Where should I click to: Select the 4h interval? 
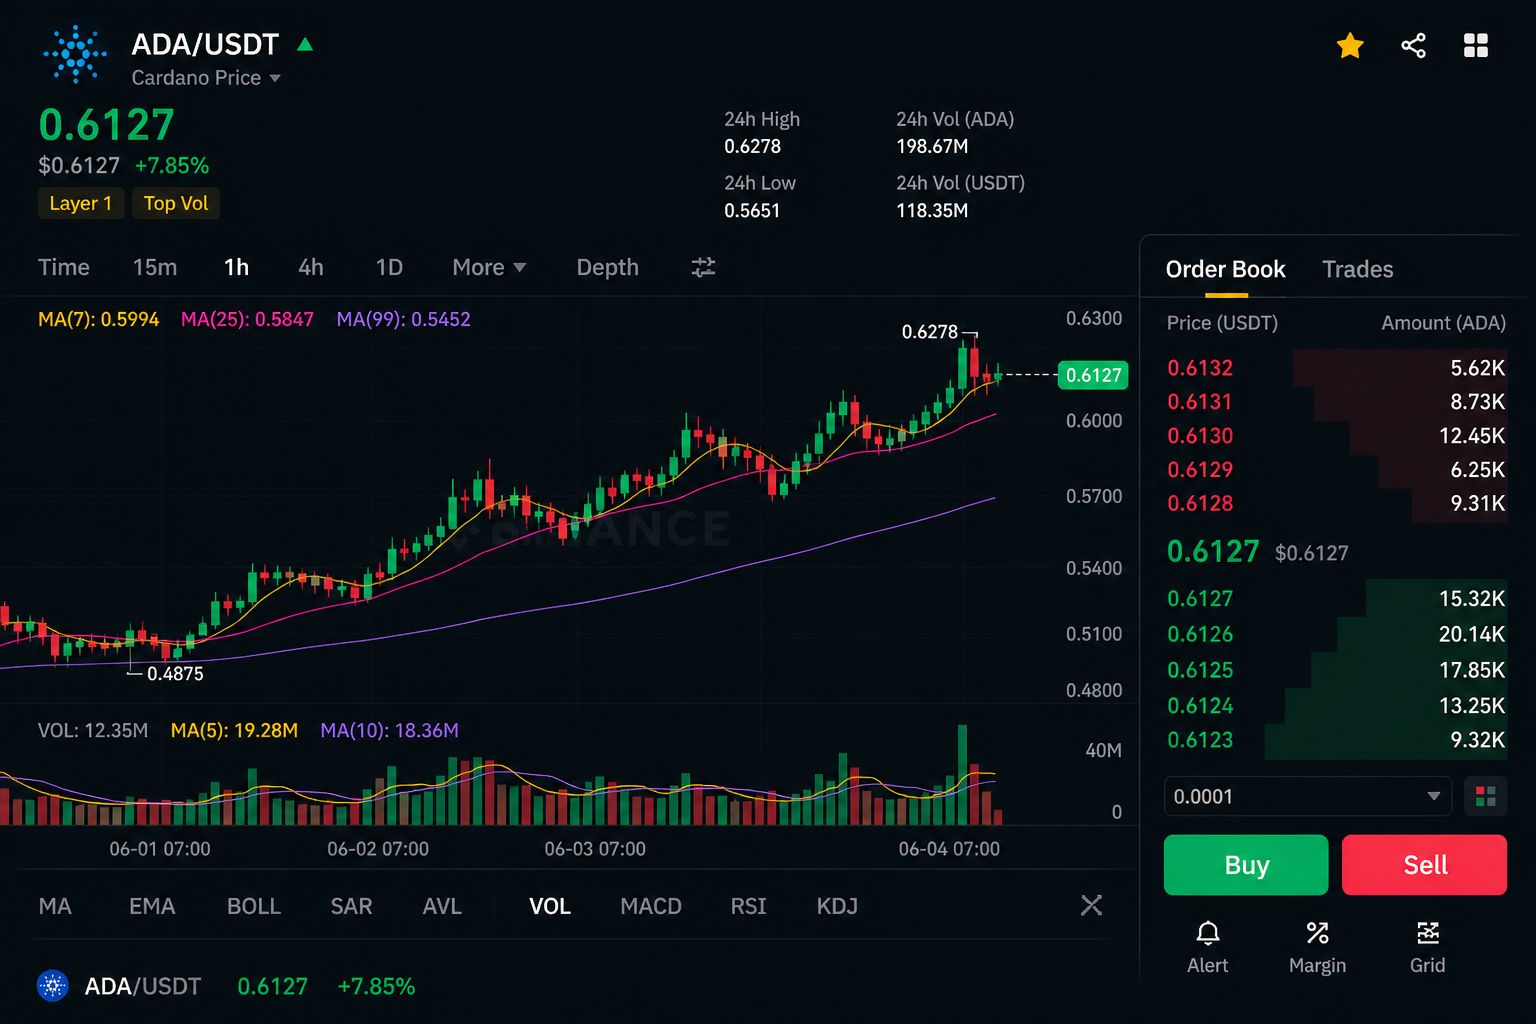(311, 267)
